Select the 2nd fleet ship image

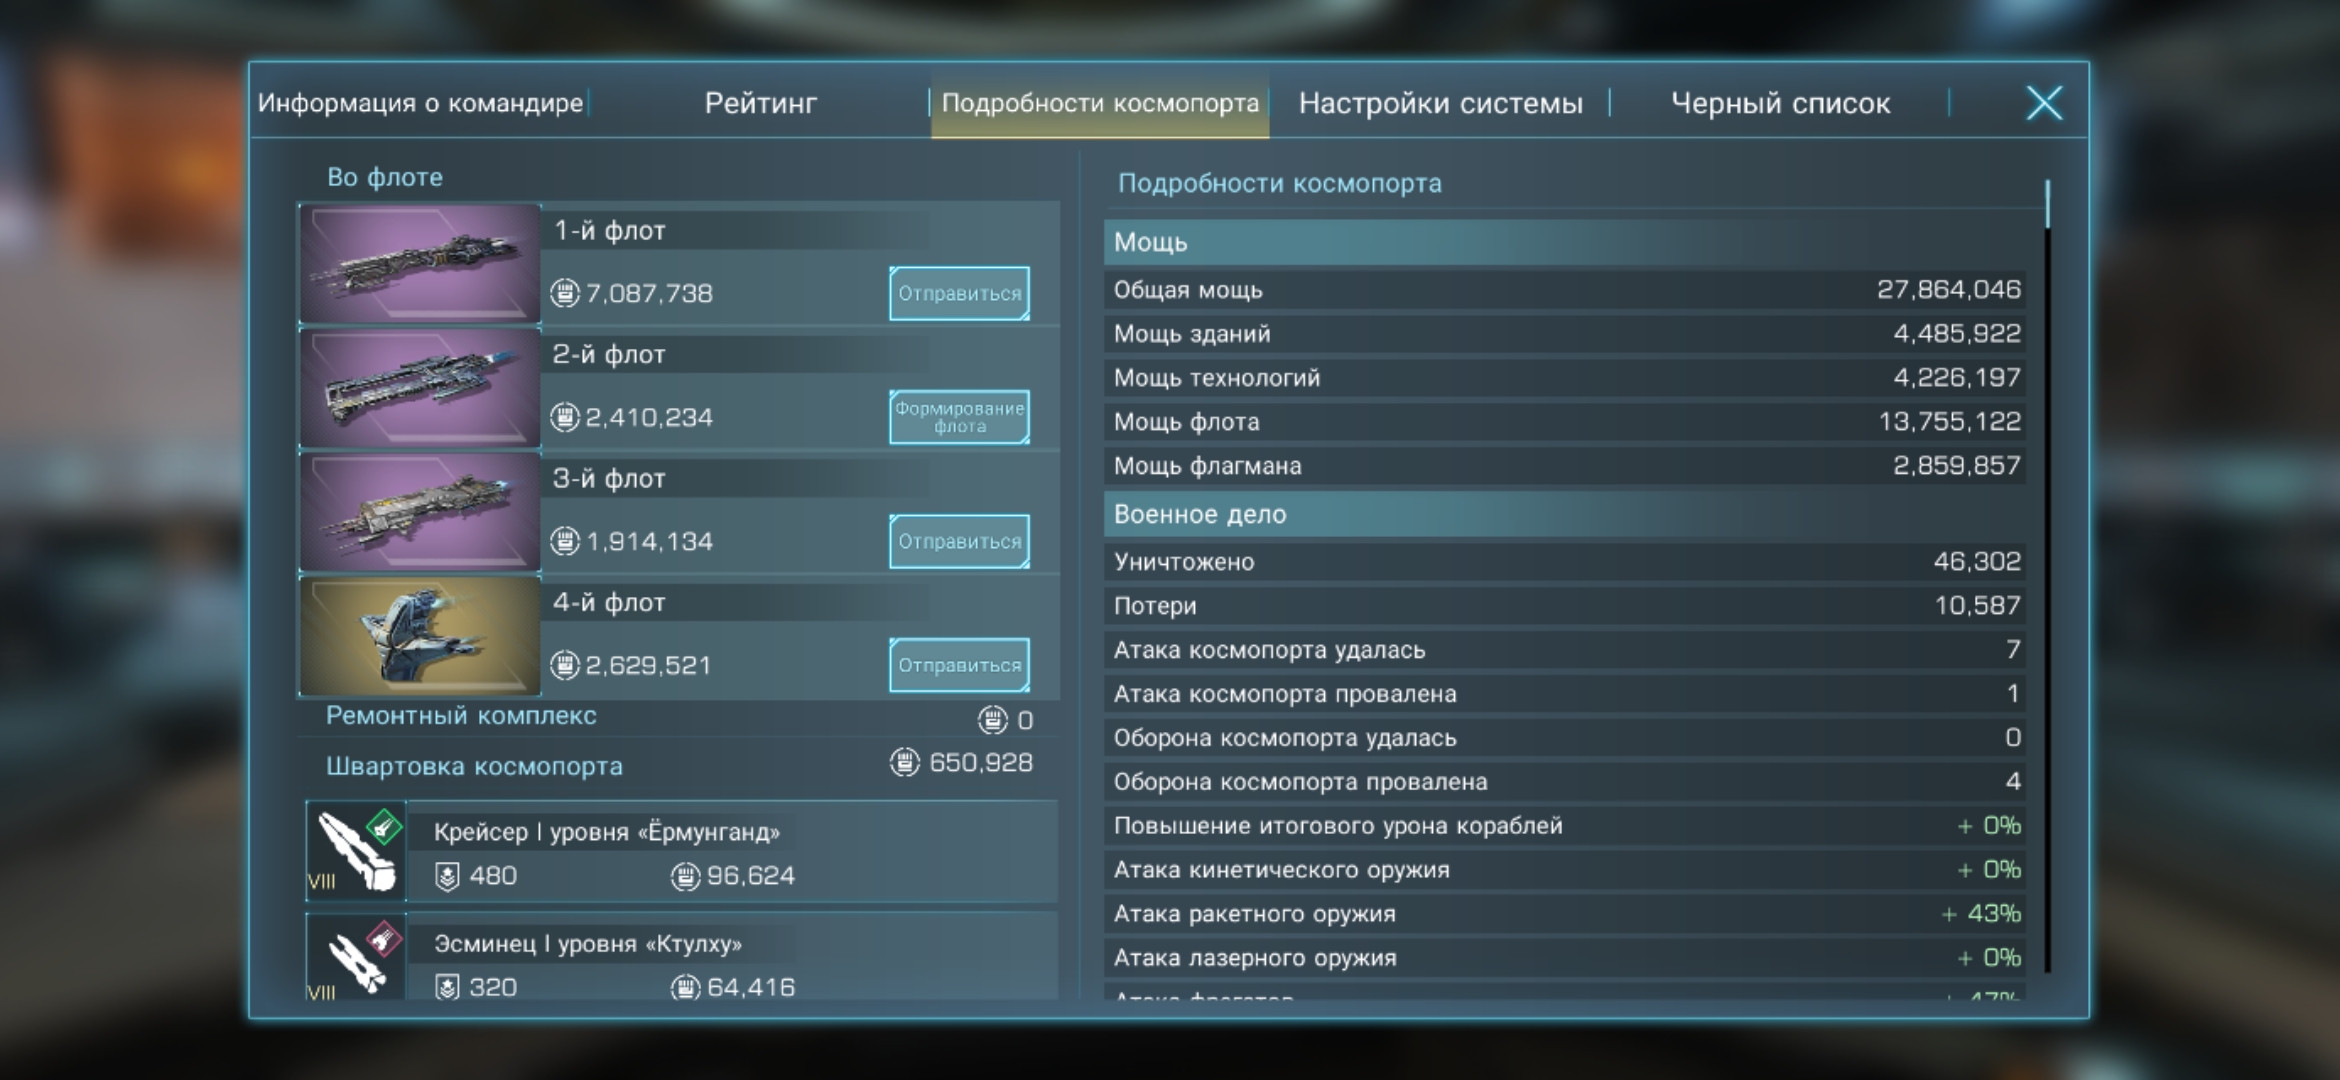420,388
